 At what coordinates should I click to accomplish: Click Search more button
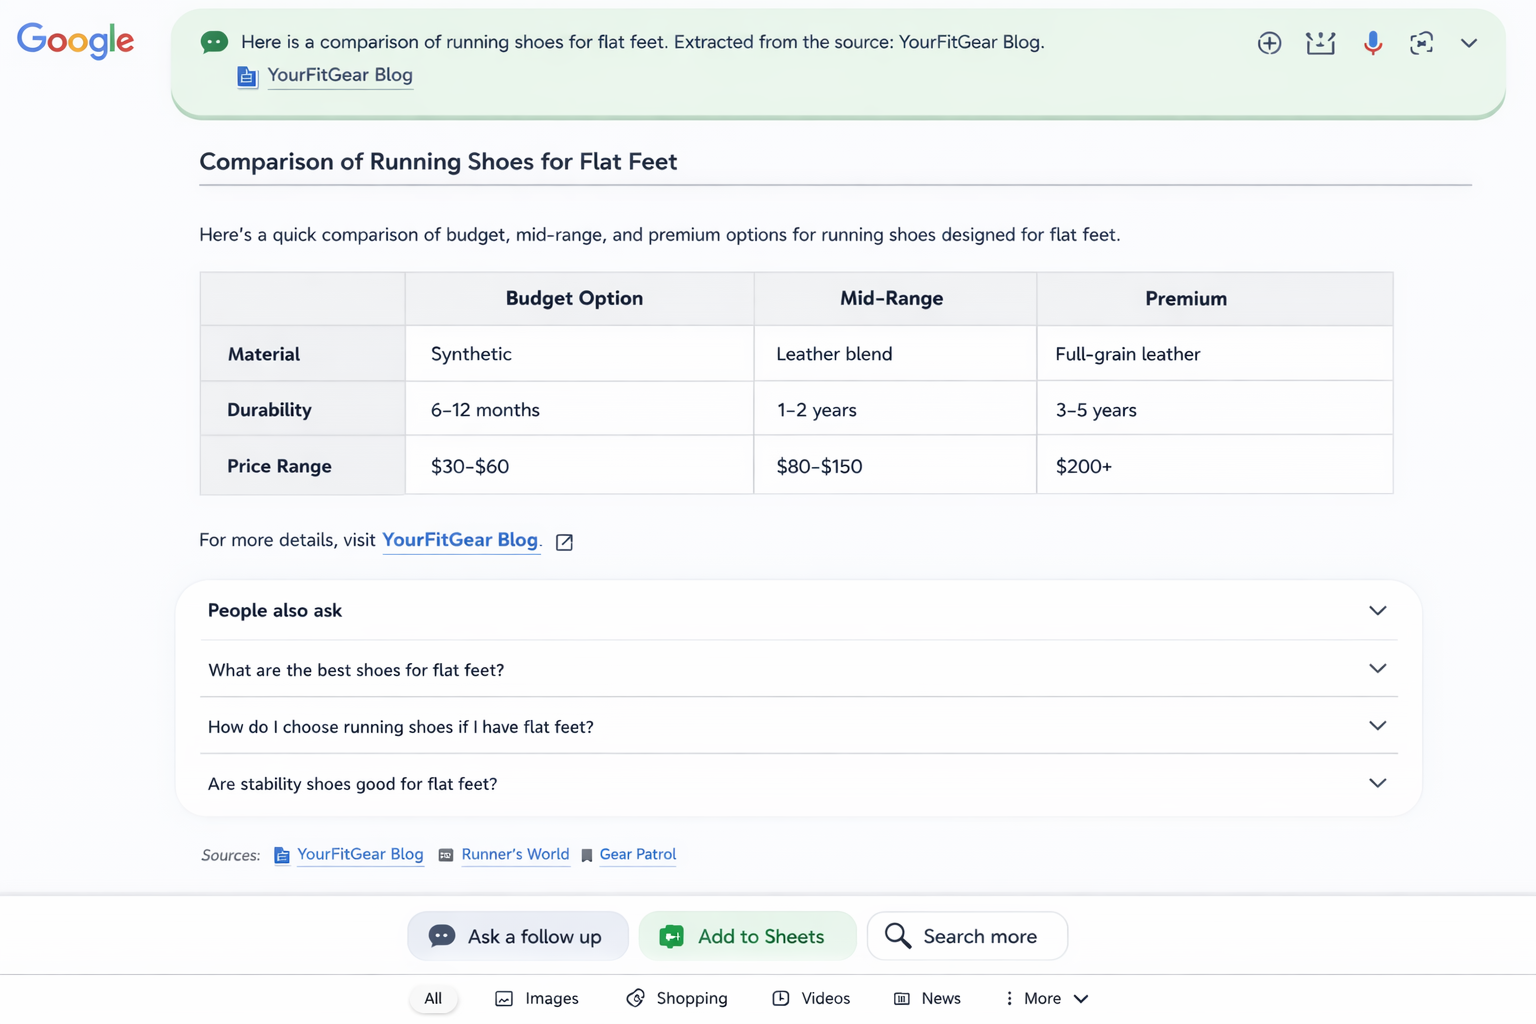(x=967, y=936)
